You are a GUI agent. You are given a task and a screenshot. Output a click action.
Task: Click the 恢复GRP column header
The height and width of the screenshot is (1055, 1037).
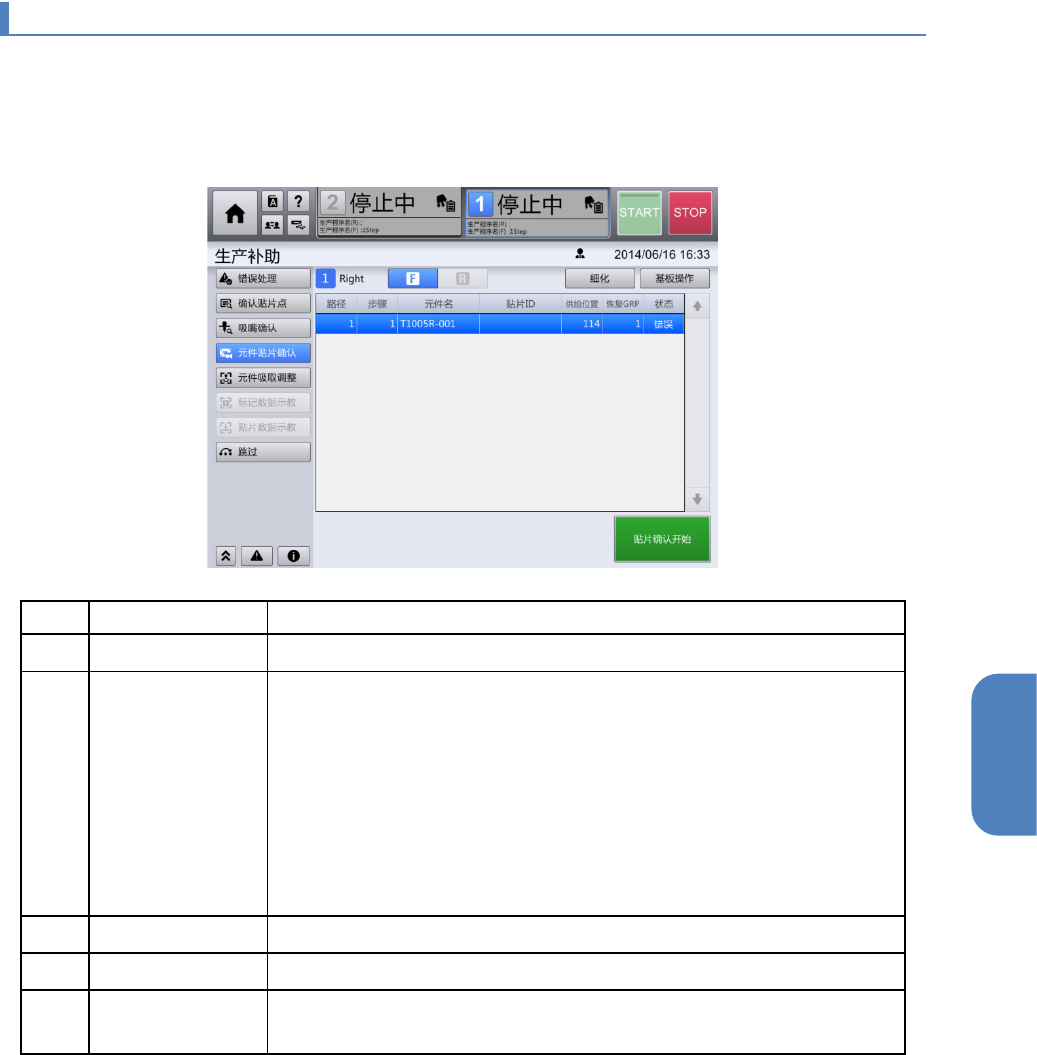622,304
